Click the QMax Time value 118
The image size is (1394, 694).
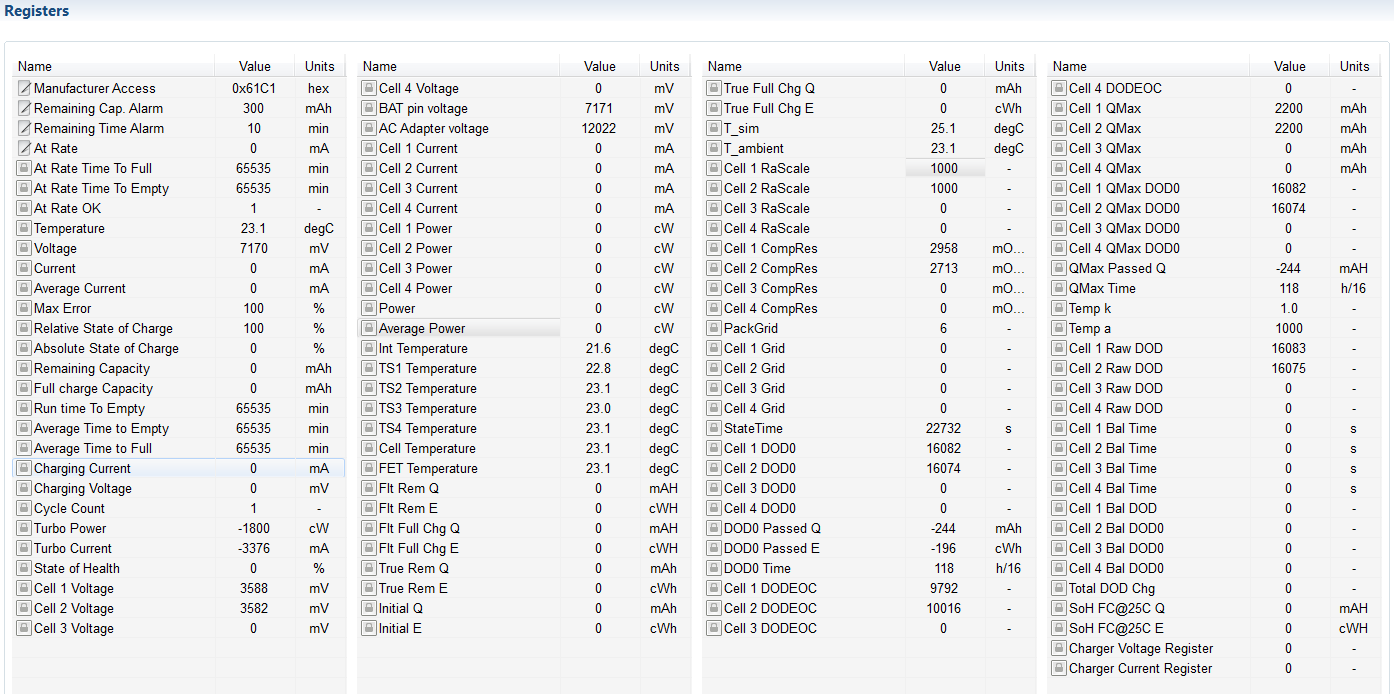click(1289, 288)
